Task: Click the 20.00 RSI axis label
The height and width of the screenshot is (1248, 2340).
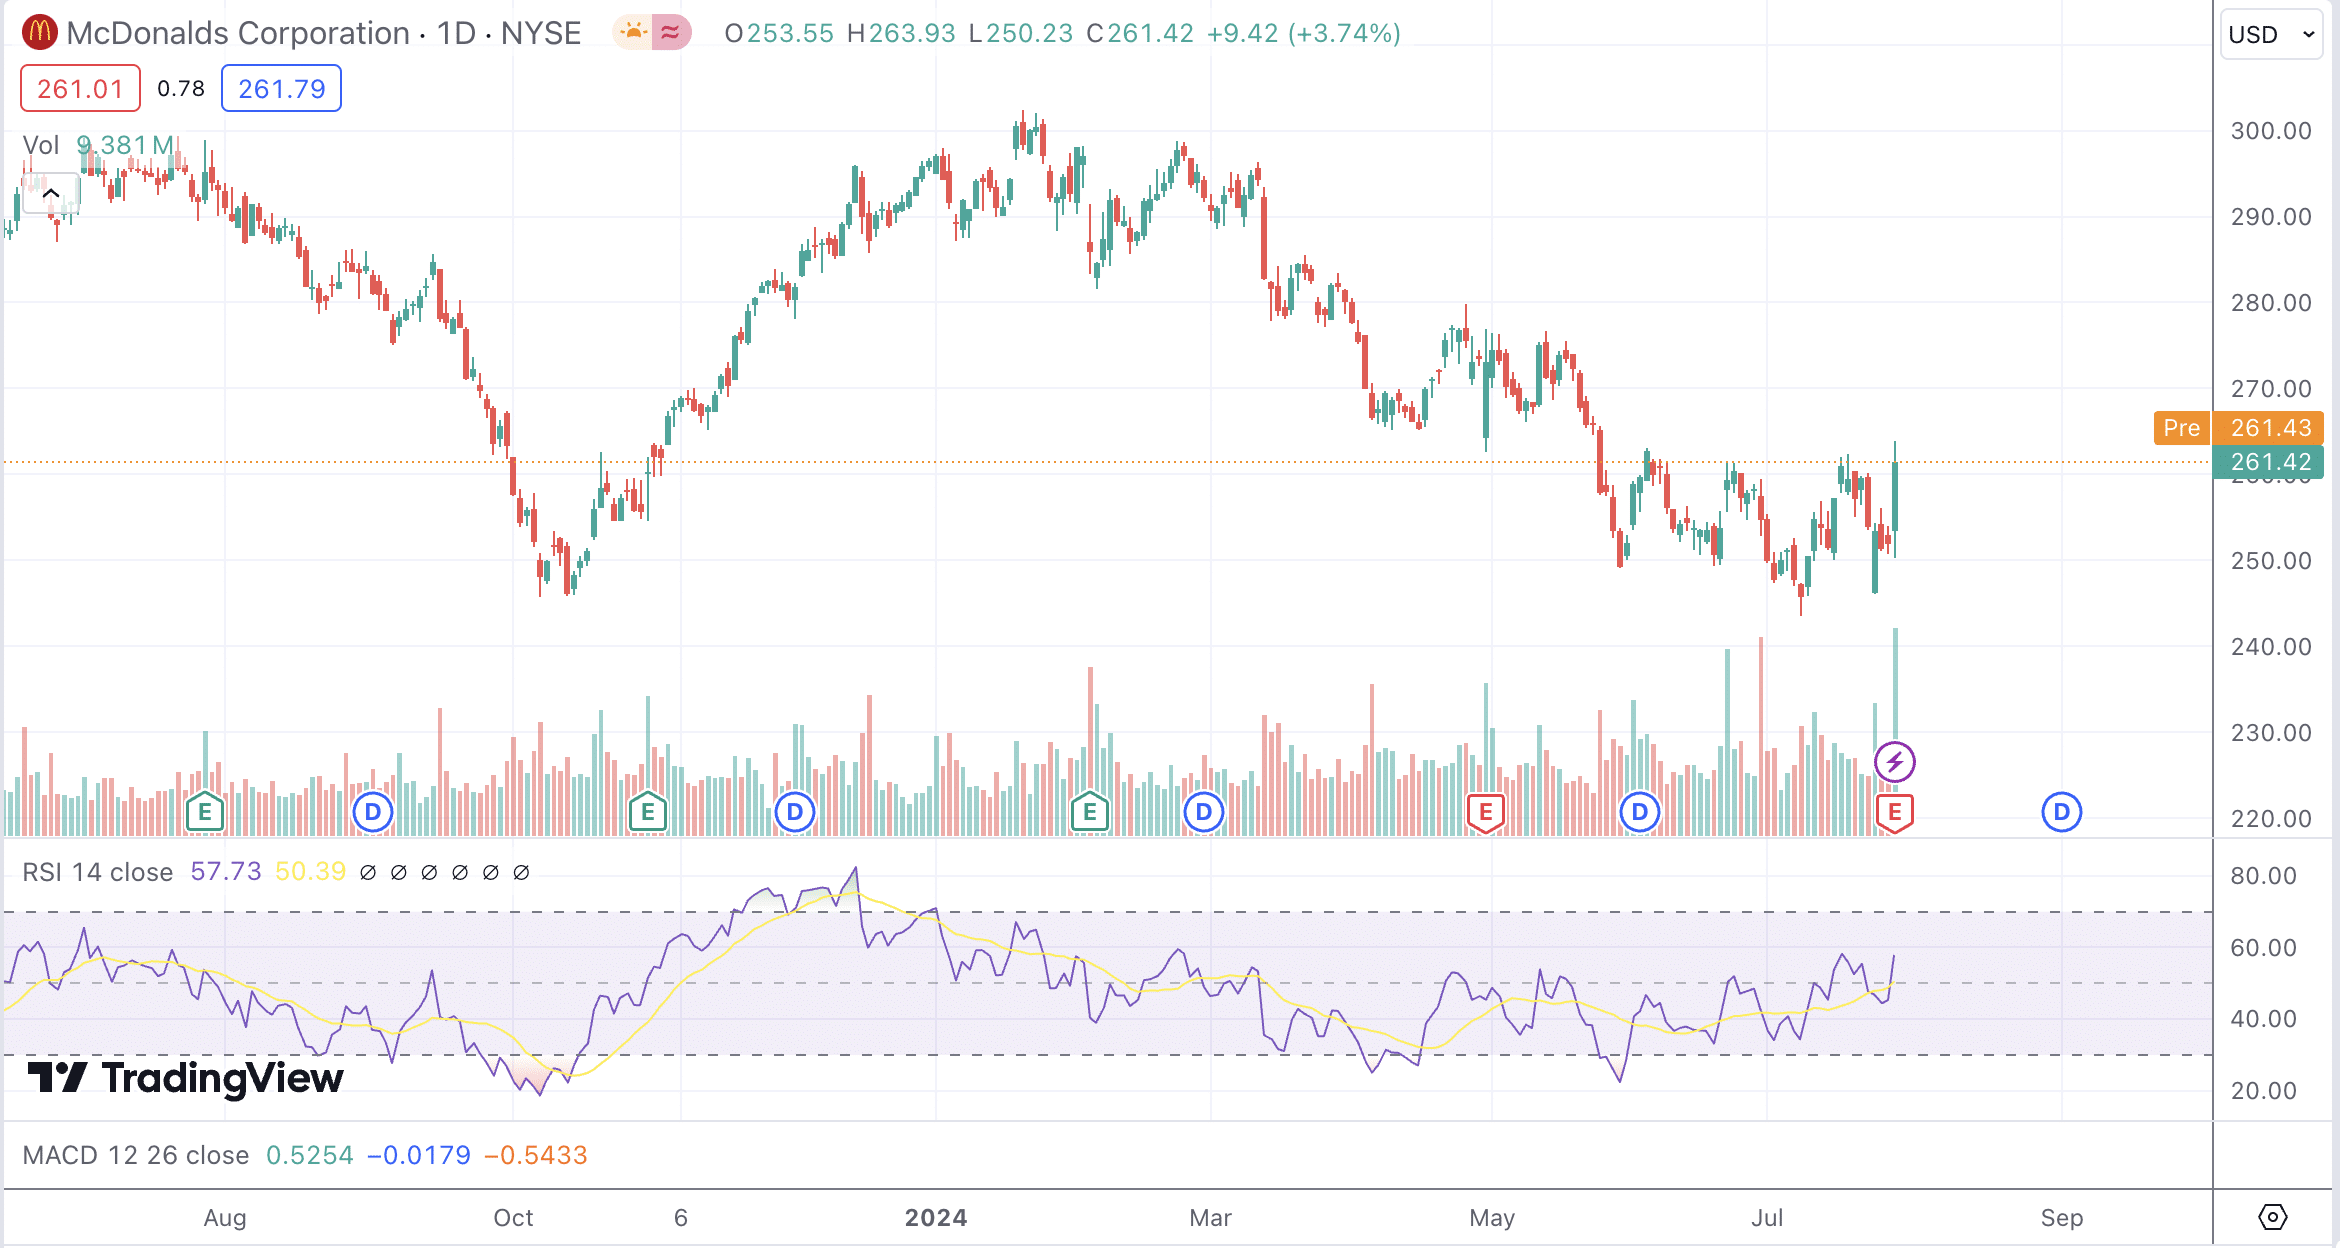Action: pyautogui.click(x=2263, y=1091)
